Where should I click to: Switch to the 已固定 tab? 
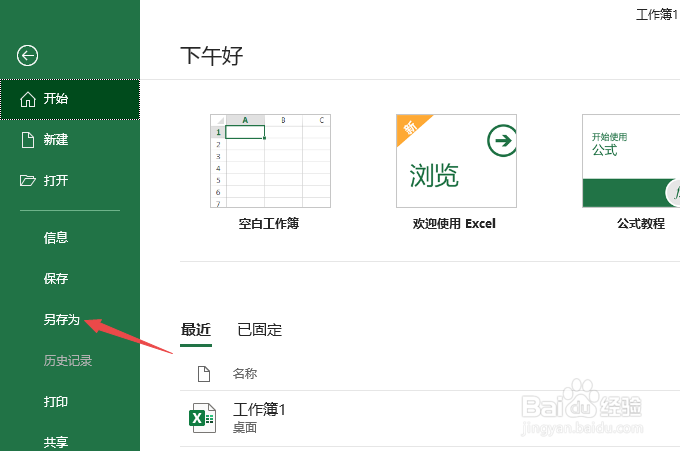pos(260,330)
